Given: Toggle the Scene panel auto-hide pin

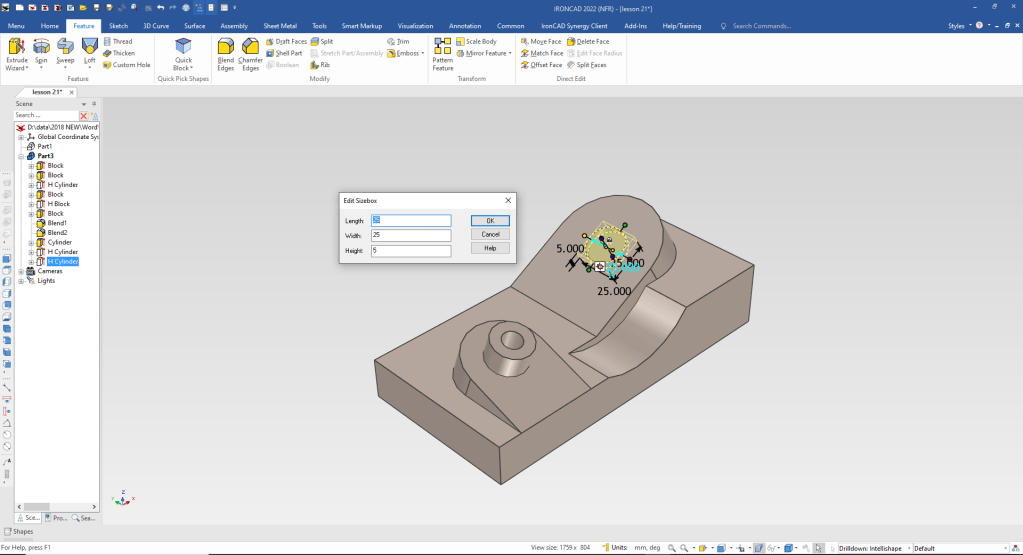Looking at the screenshot, I should [94, 104].
